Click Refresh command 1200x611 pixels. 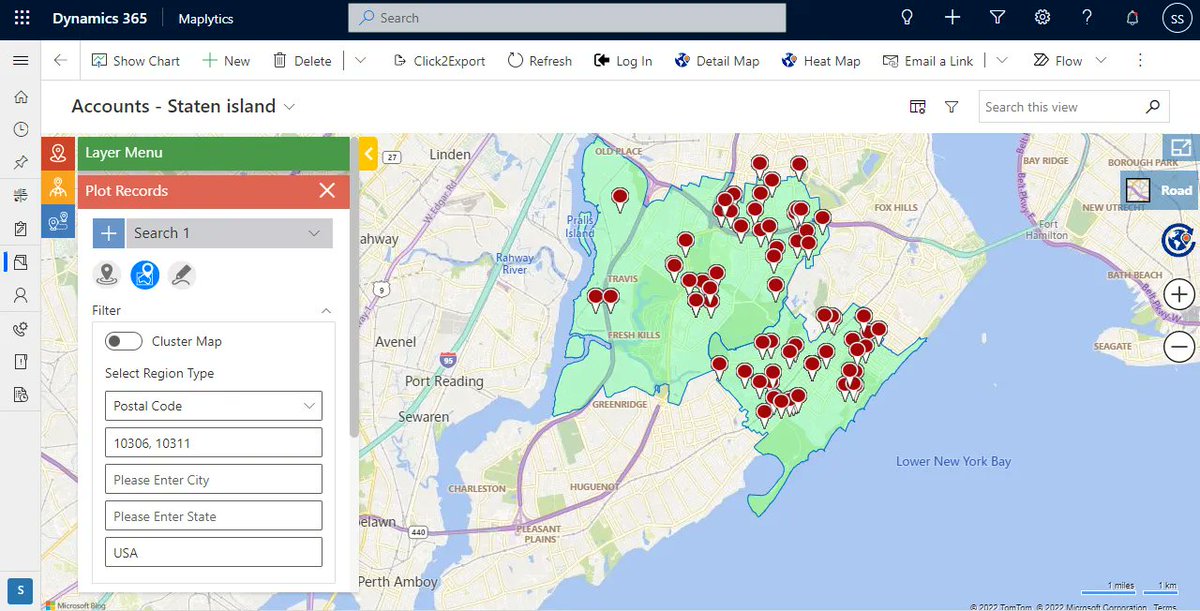point(540,61)
